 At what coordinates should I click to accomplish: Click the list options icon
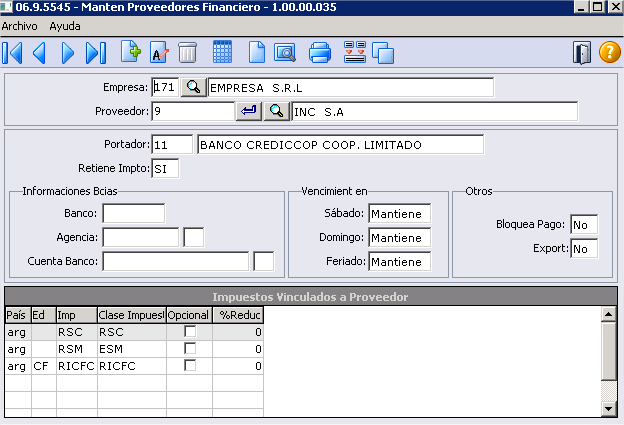tap(355, 52)
